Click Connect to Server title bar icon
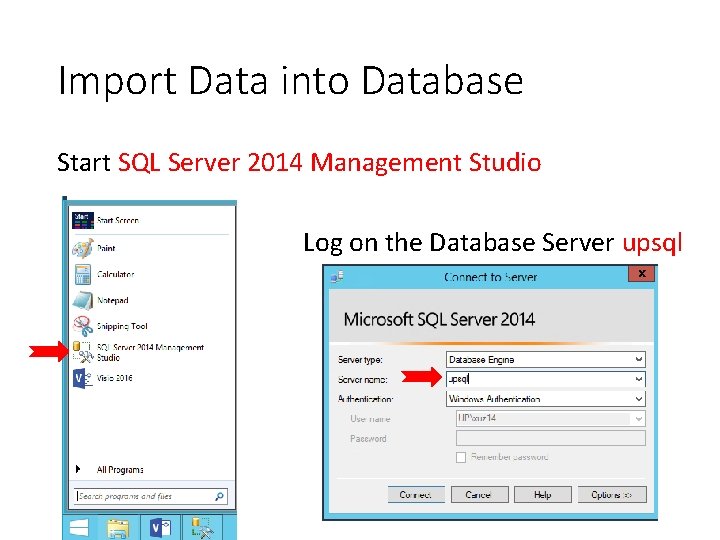The image size is (720, 540). click(x=337, y=277)
